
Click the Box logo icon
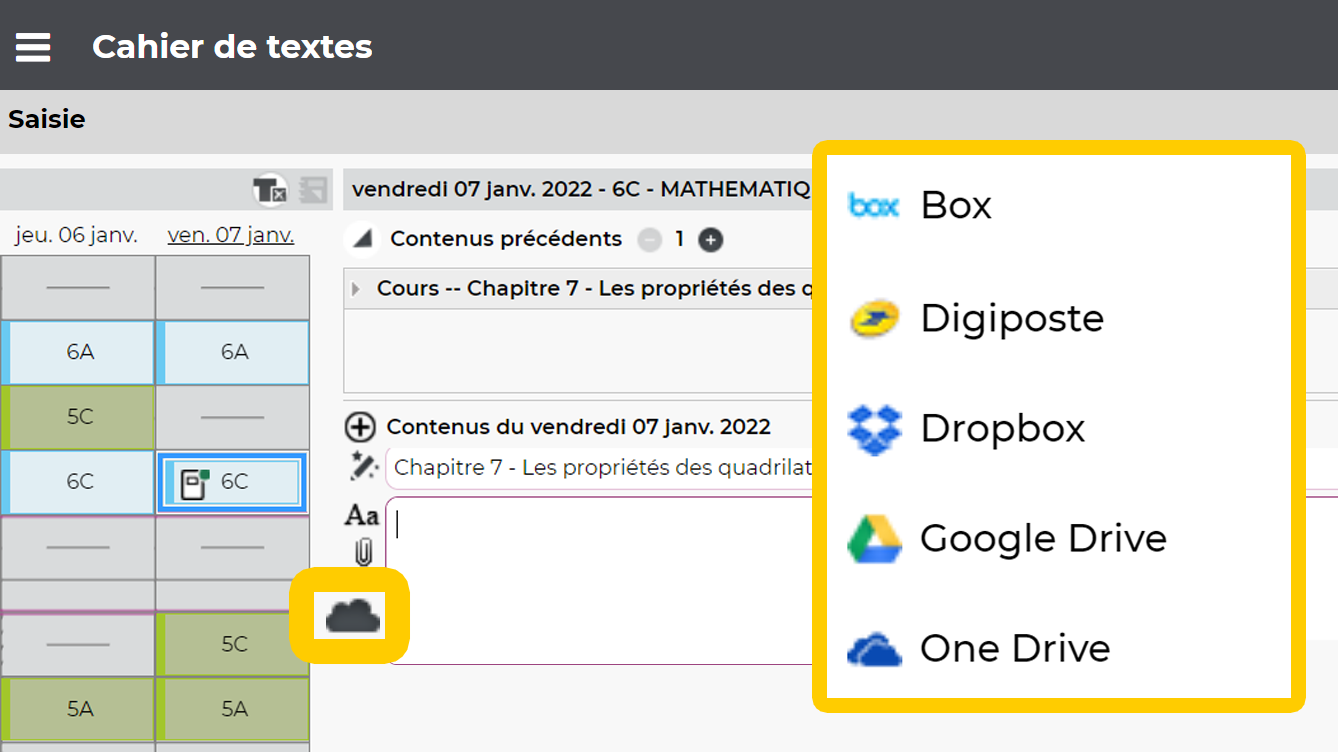pos(874,205)
